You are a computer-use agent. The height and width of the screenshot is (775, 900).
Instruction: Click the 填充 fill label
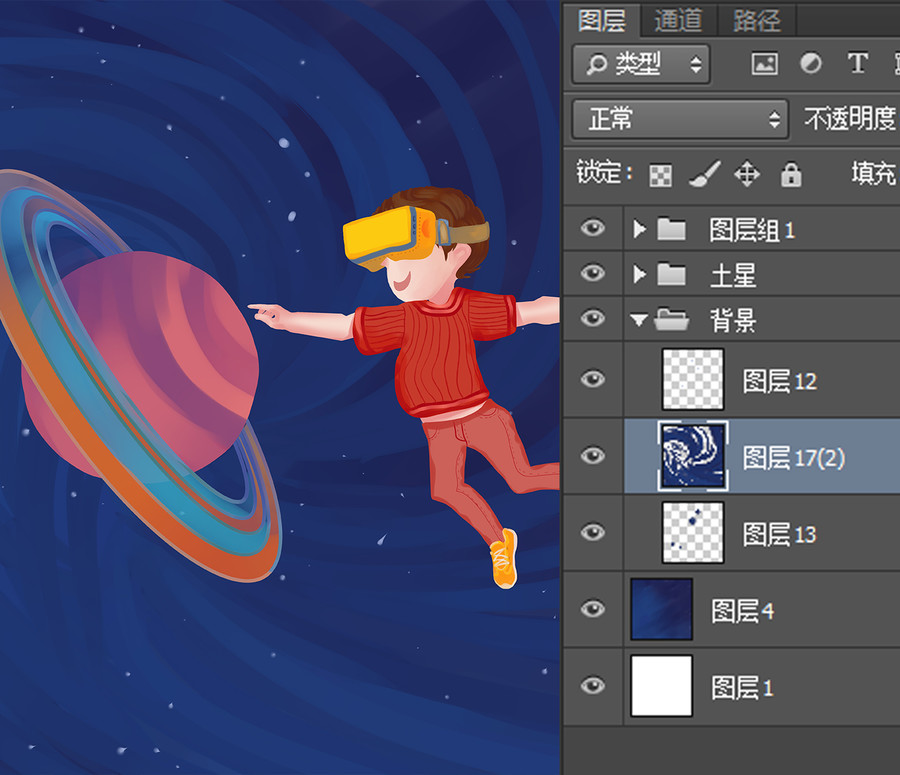coord(873,173)
